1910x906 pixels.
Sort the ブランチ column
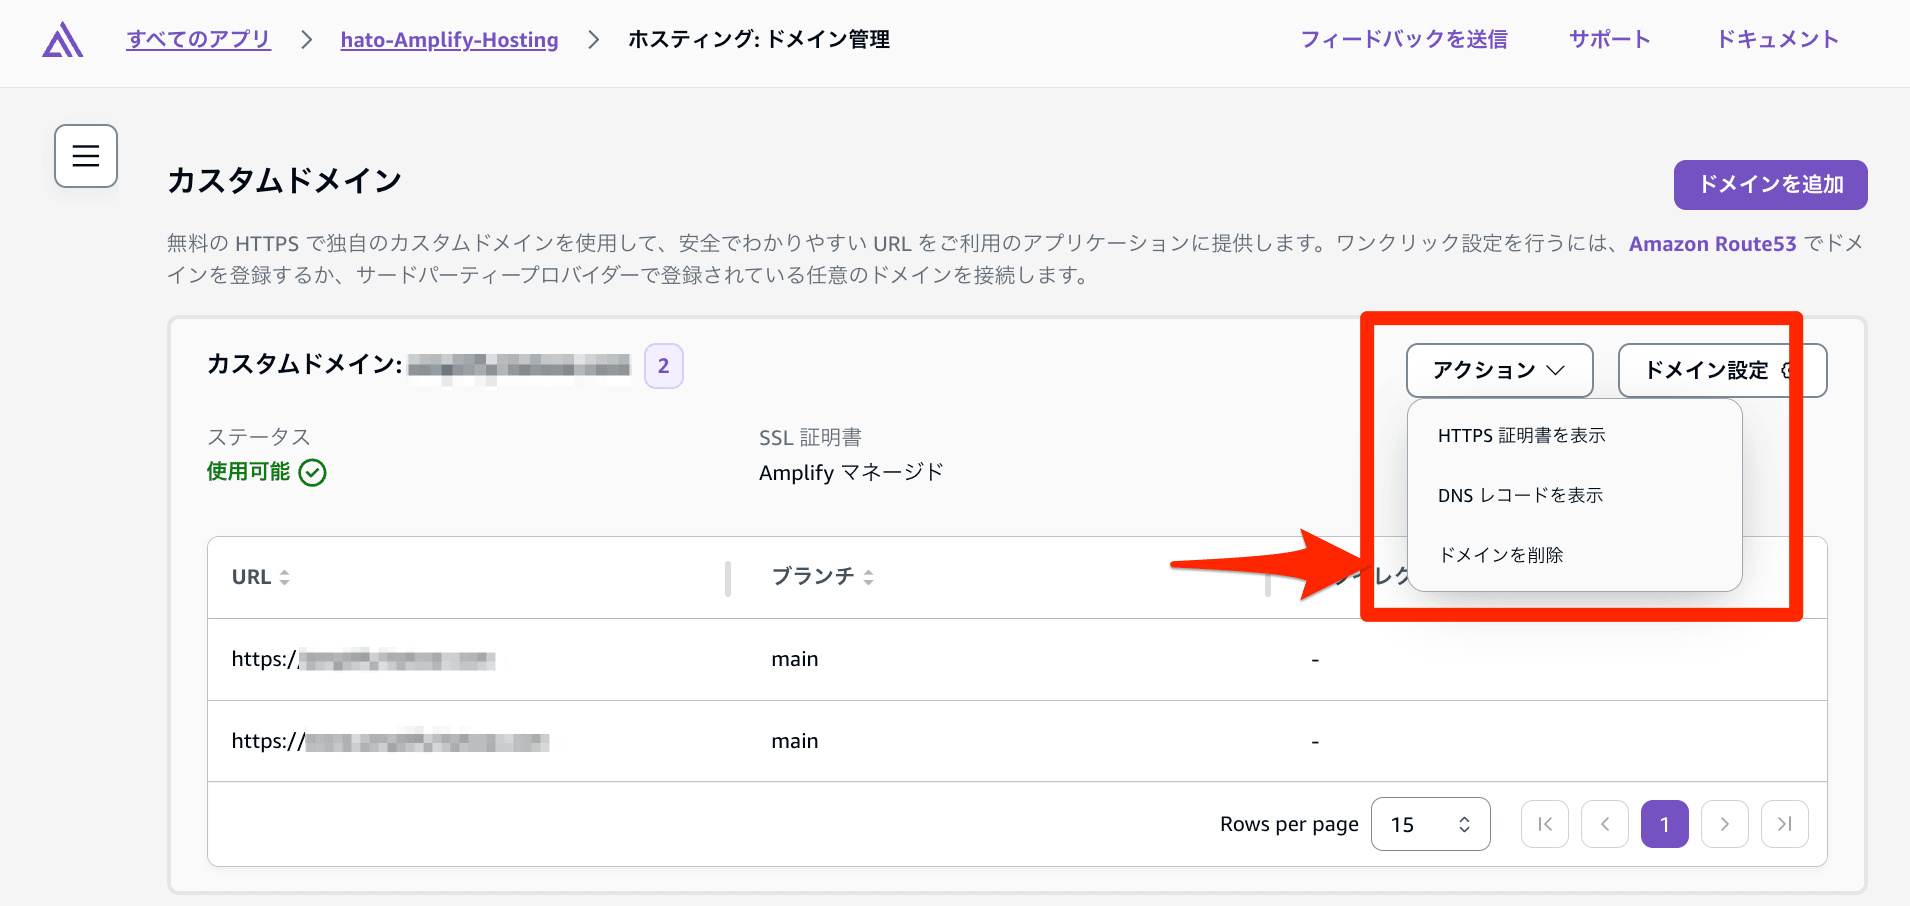click(868, 577)
